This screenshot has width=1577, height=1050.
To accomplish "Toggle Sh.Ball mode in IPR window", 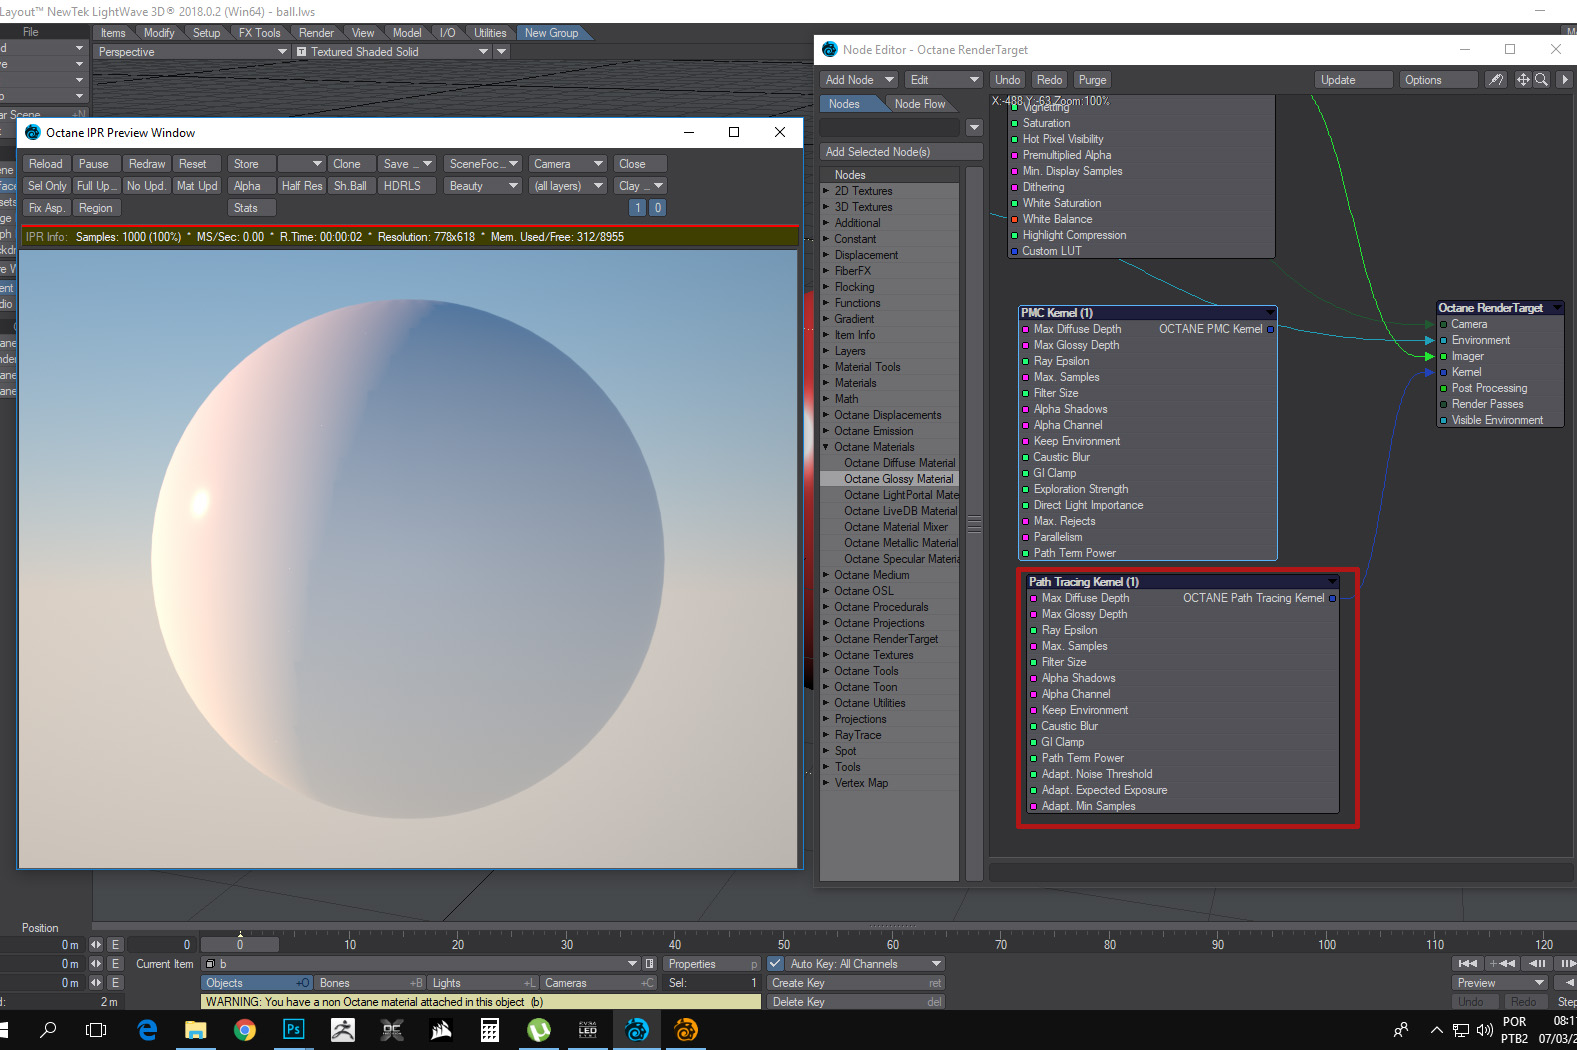I will point(351,186).
